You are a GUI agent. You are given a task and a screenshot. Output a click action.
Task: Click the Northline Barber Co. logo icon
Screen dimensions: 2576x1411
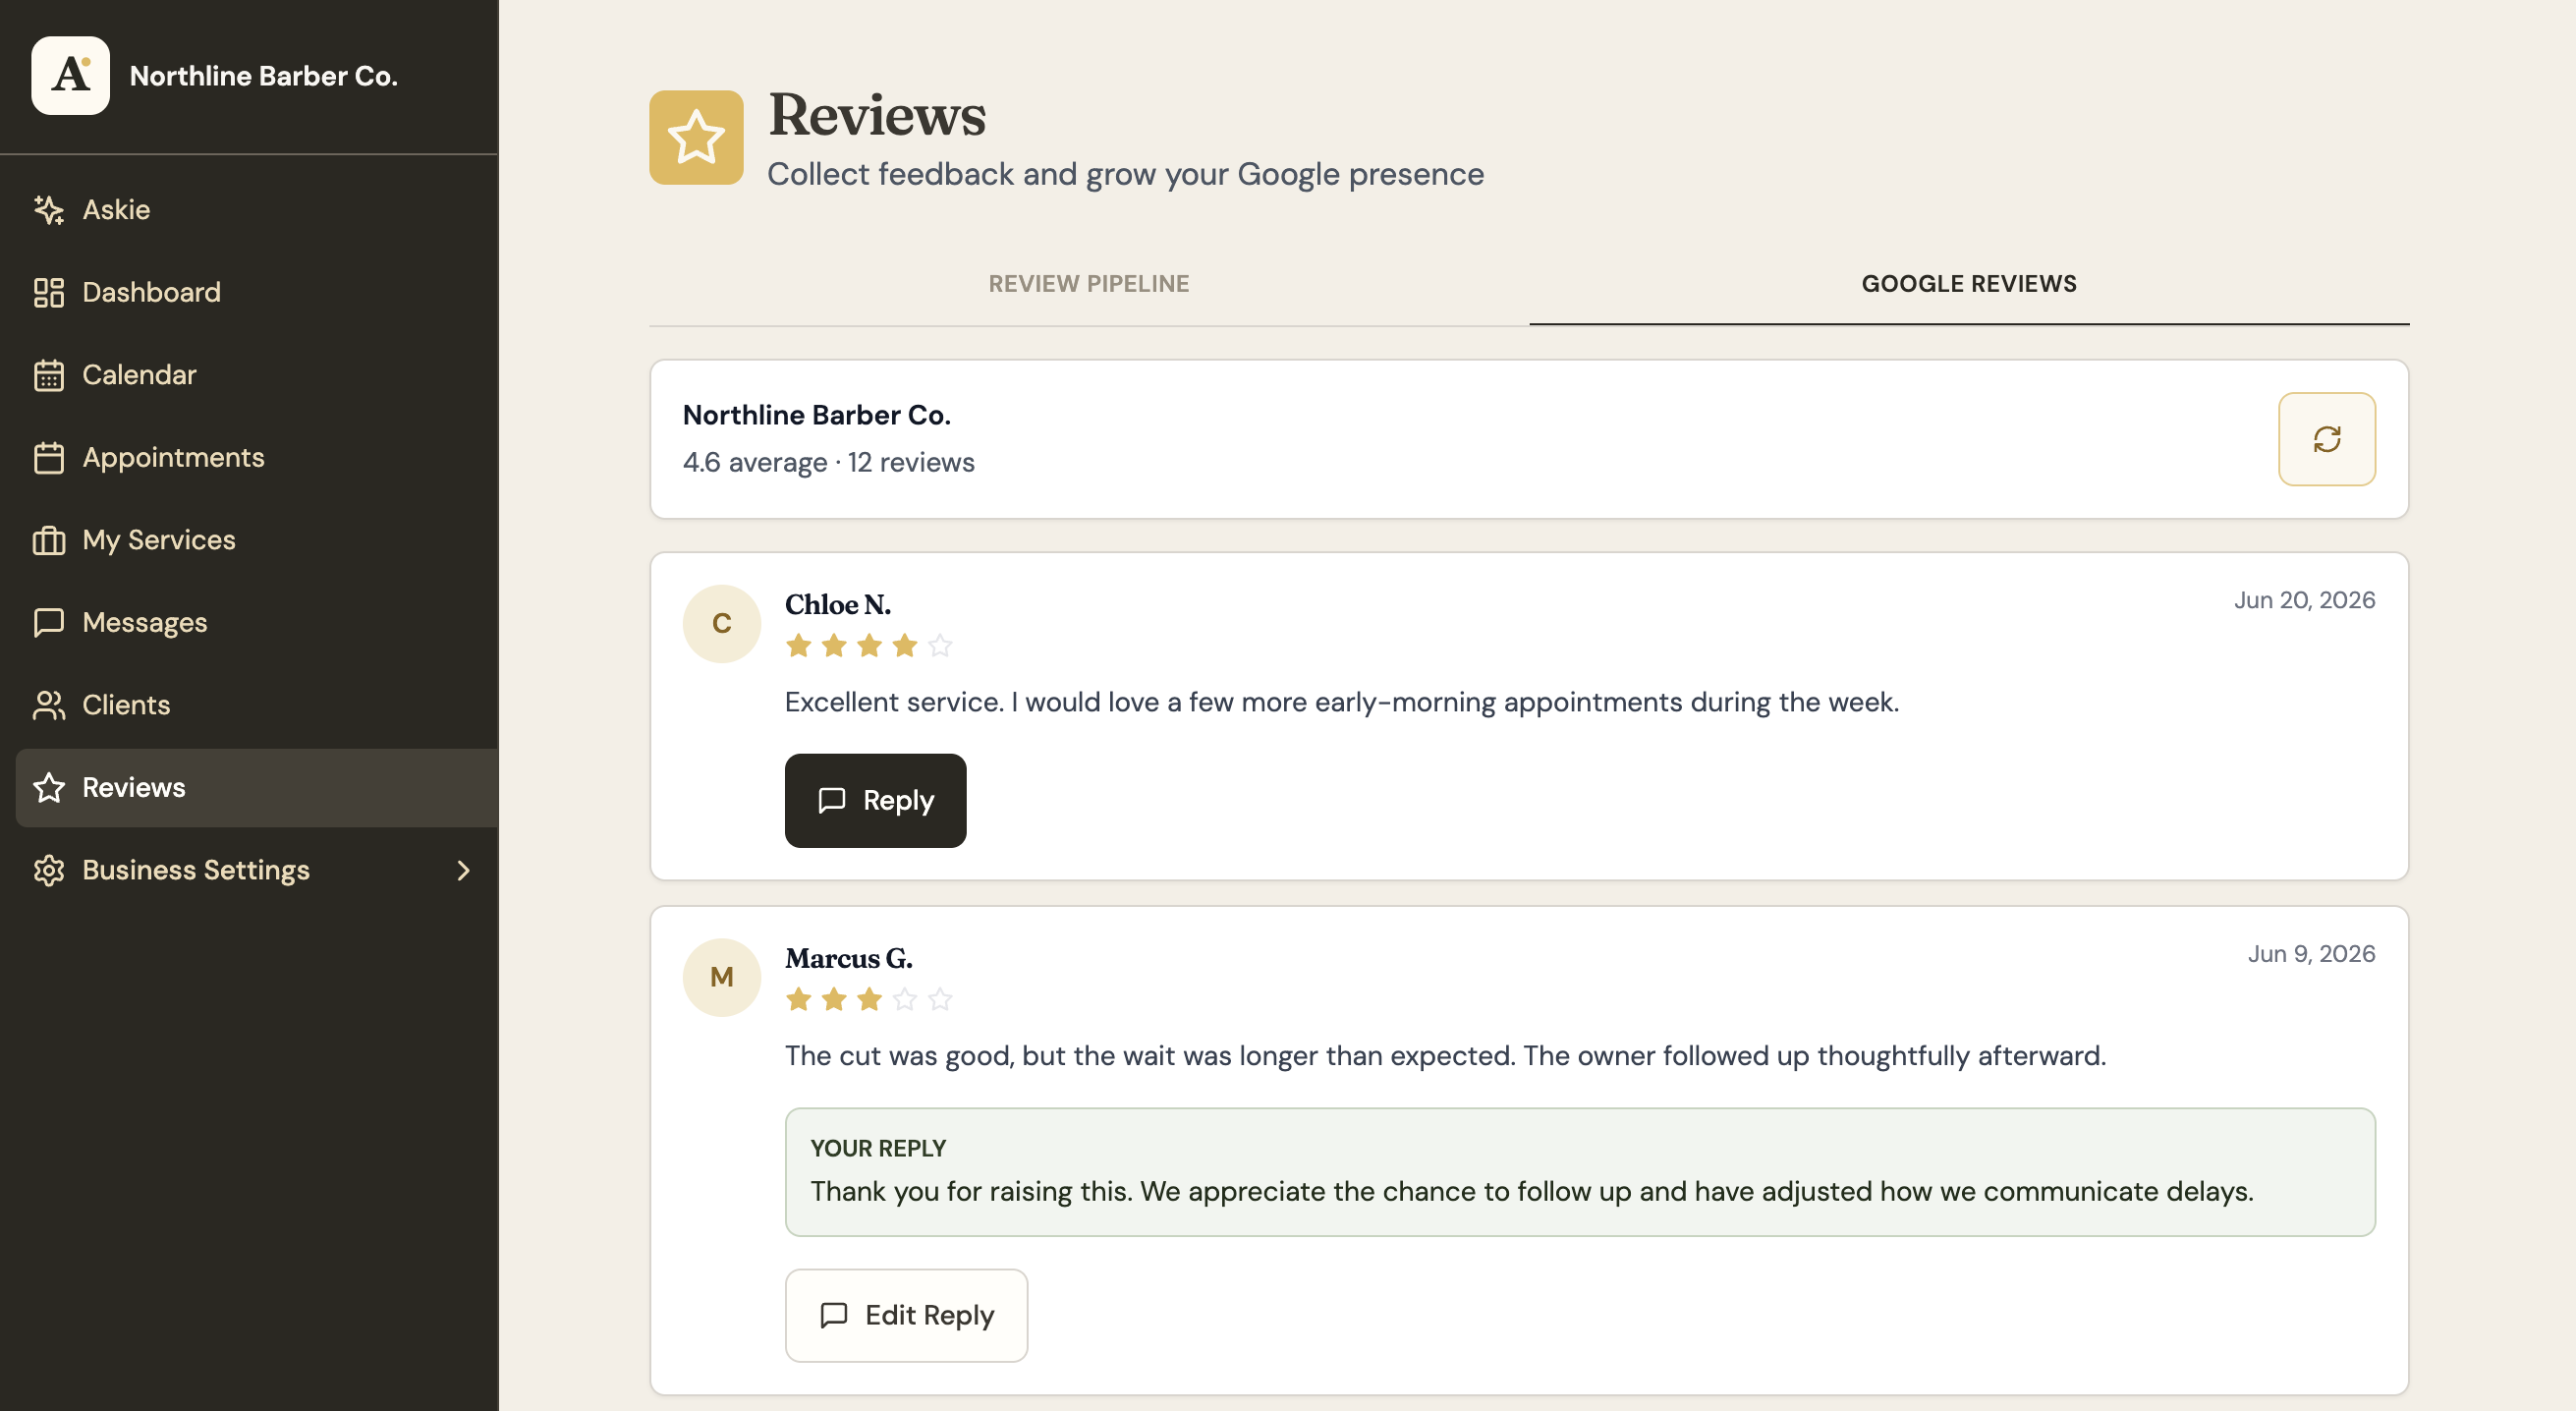70,76
